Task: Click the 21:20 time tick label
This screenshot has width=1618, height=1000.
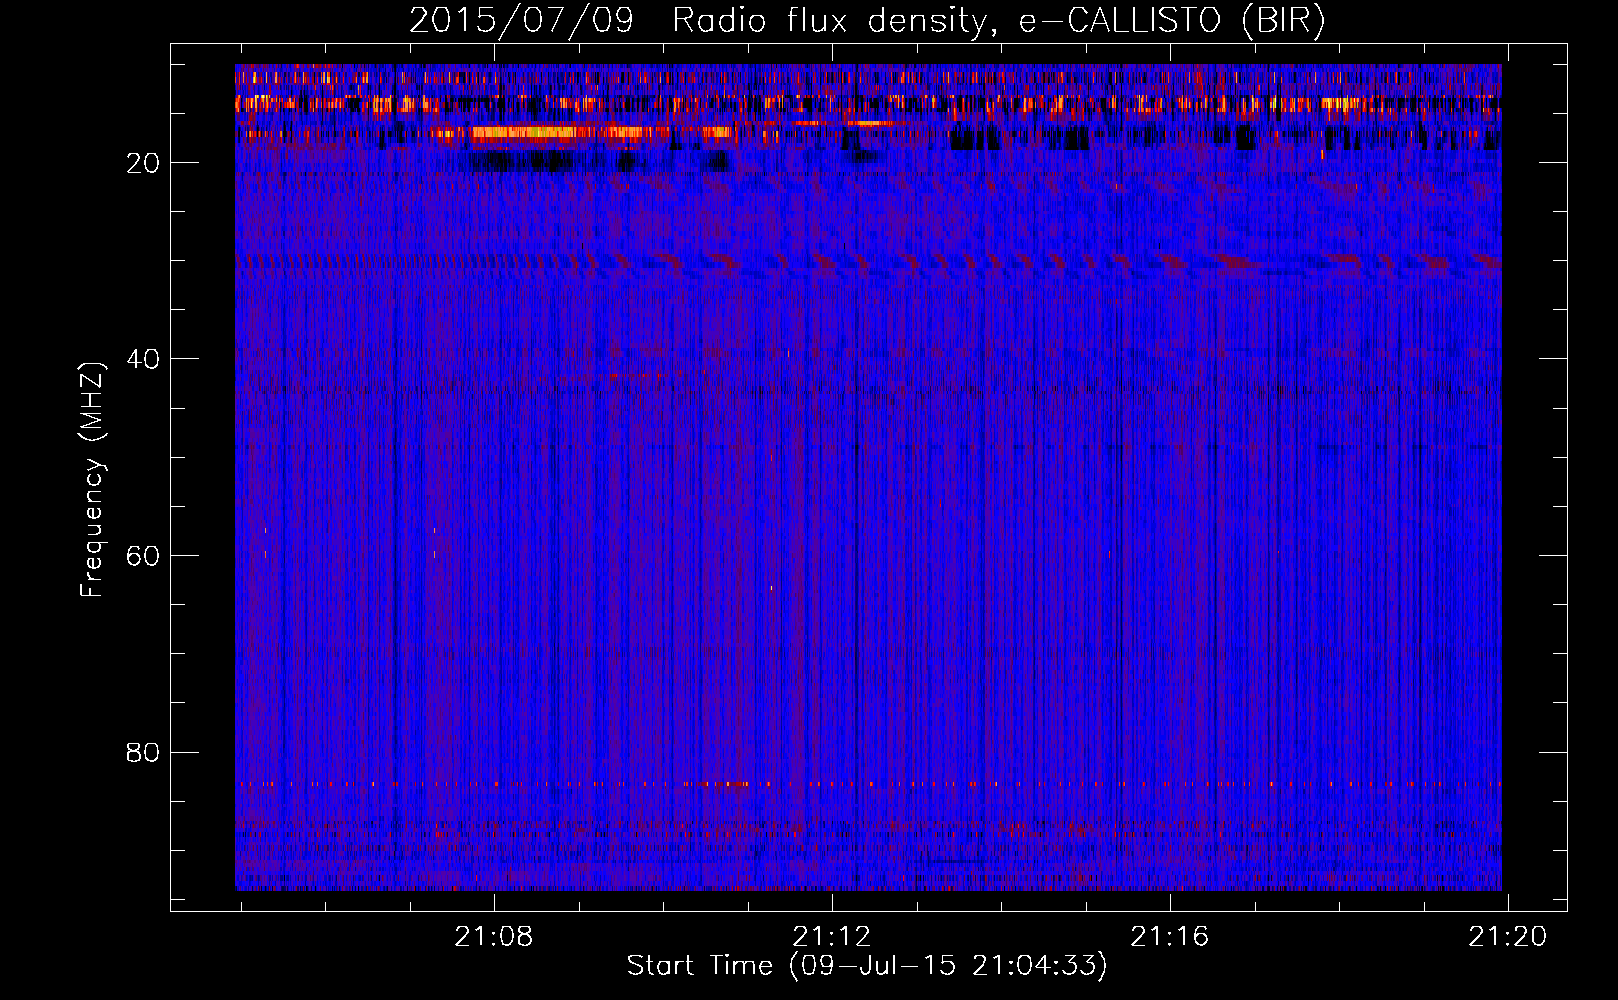Action: tap(1508, 937)
